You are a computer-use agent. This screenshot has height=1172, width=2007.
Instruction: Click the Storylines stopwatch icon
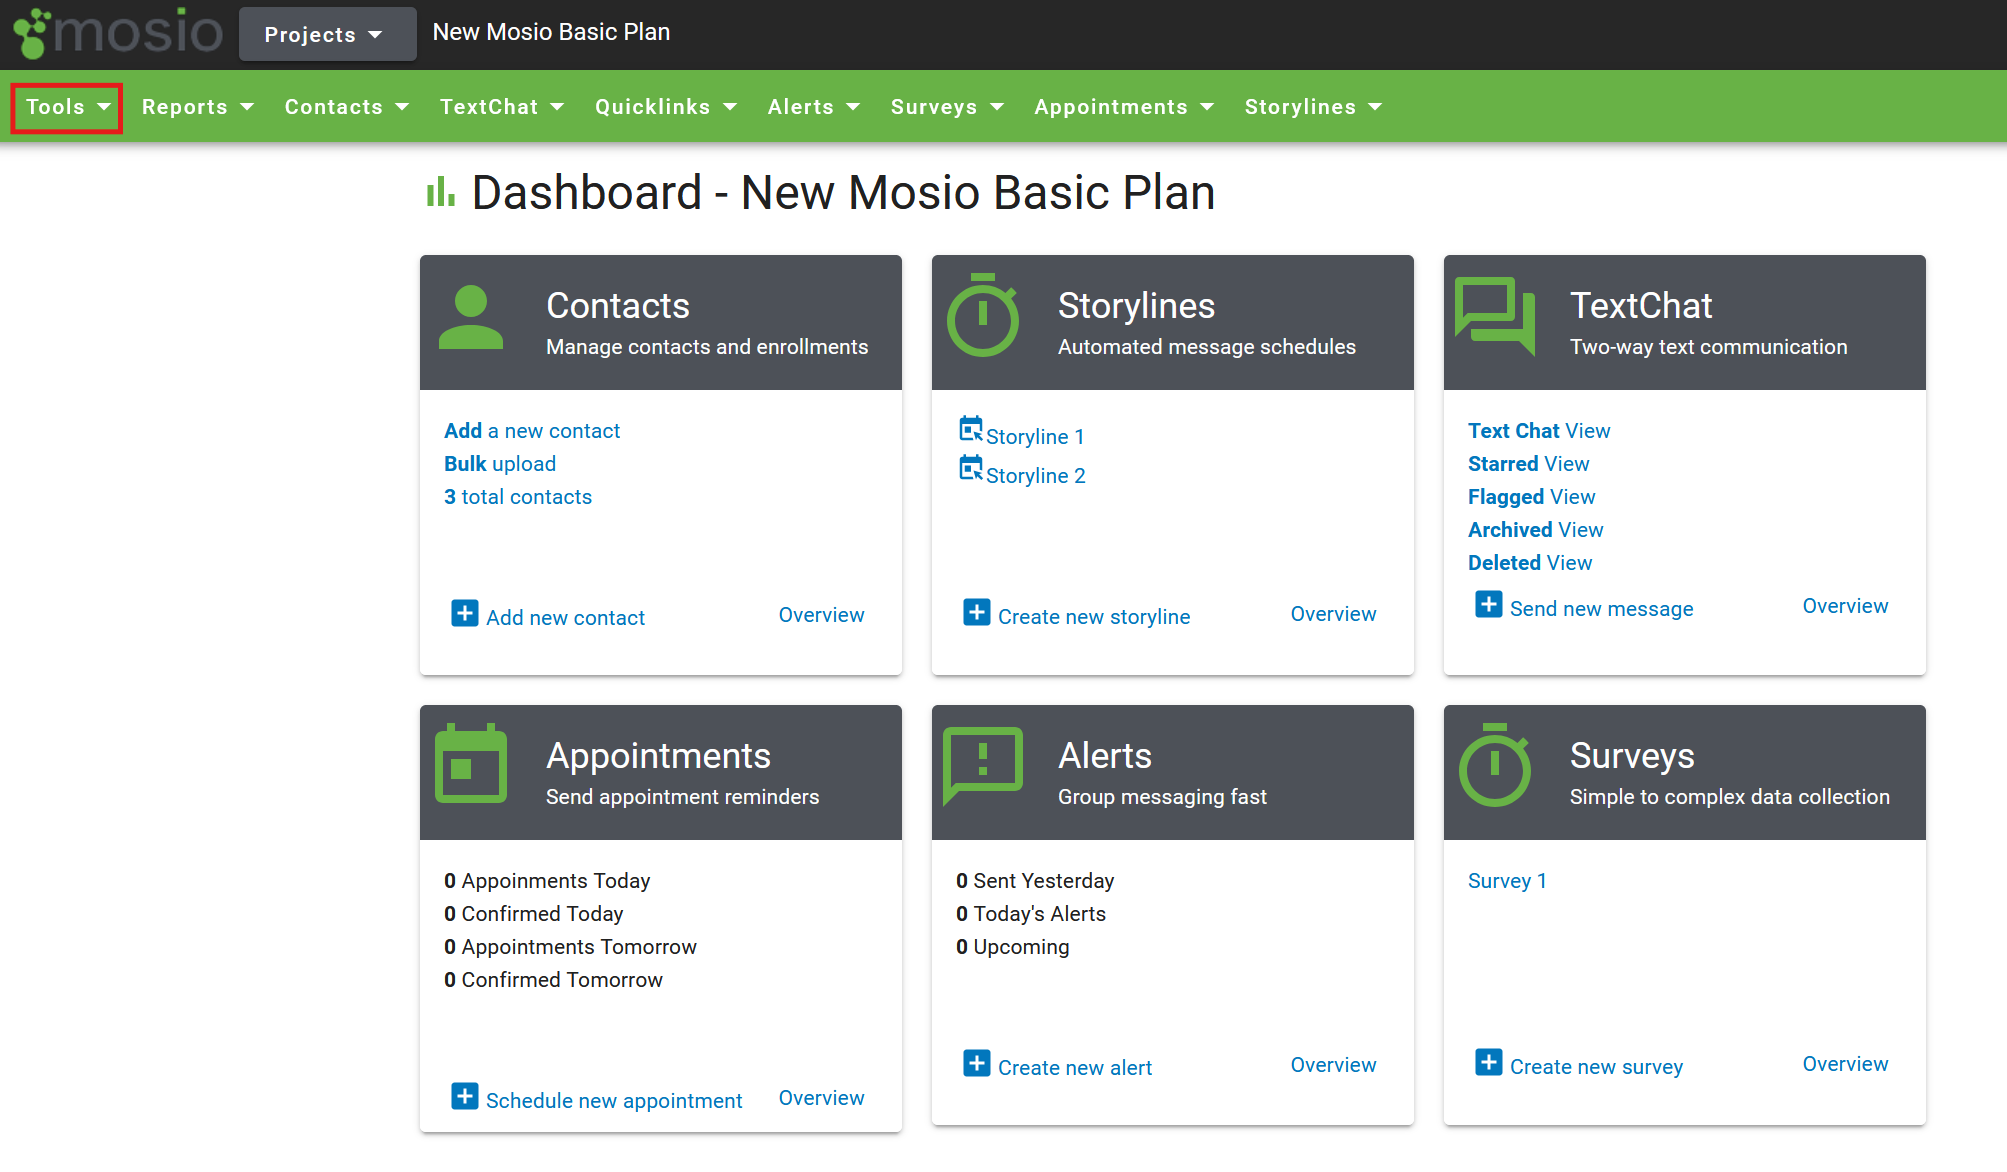click(x=983, y=315)
